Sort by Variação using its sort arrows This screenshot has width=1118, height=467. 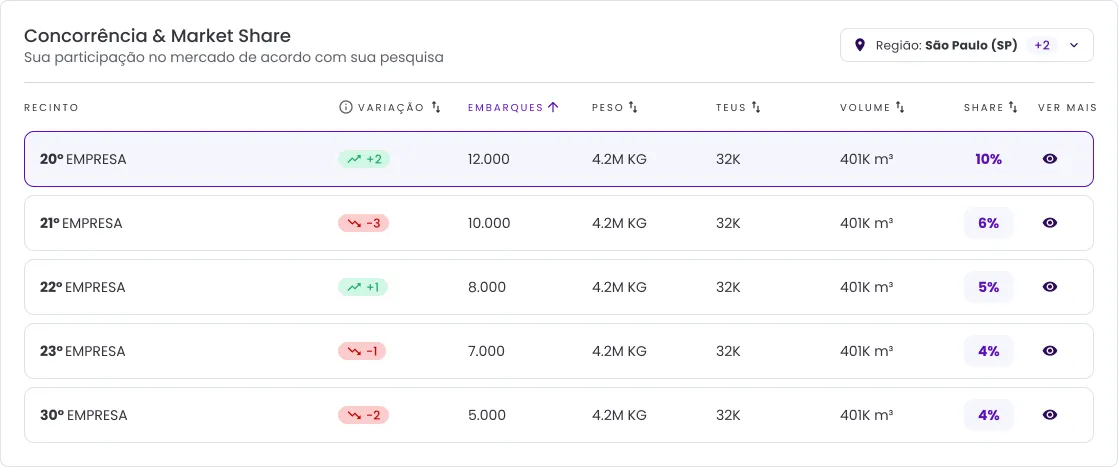tap(436, 107)
